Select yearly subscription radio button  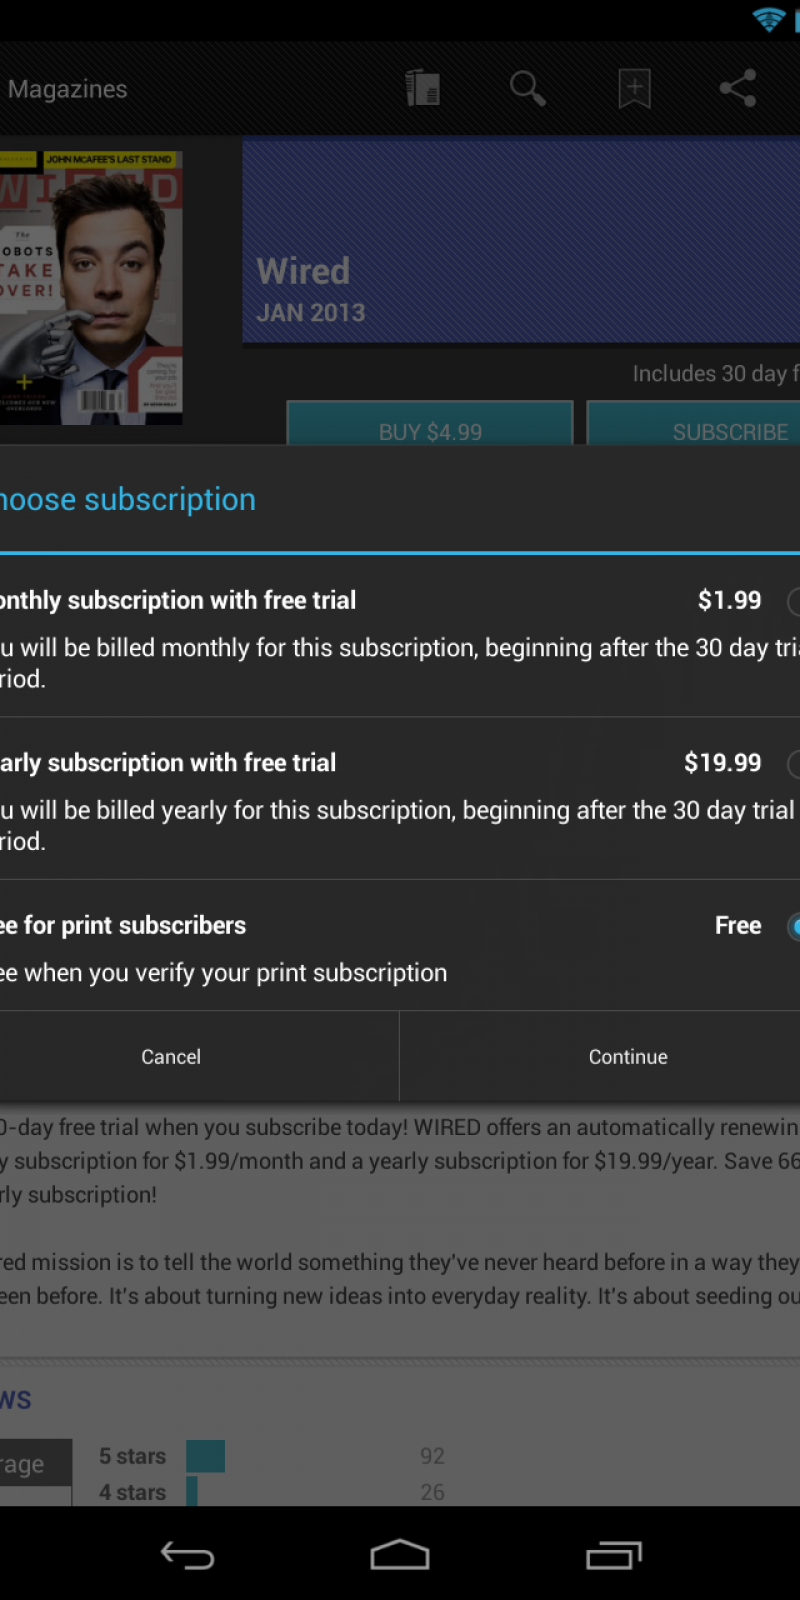pos(794,764)
